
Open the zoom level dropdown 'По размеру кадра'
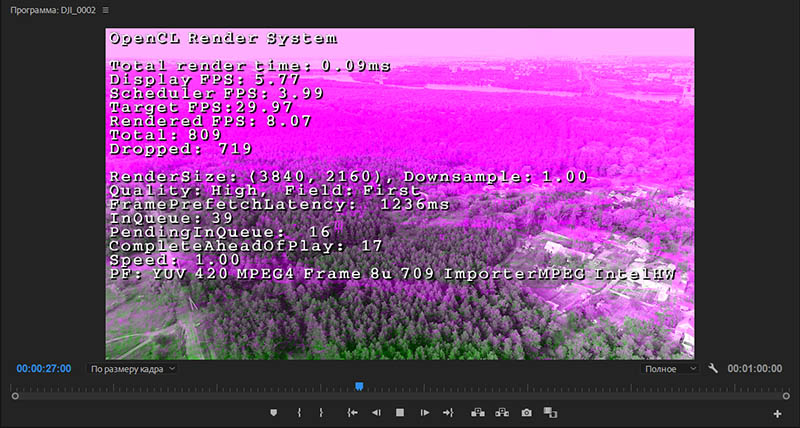pyautogui.click(x=132, y=369)
